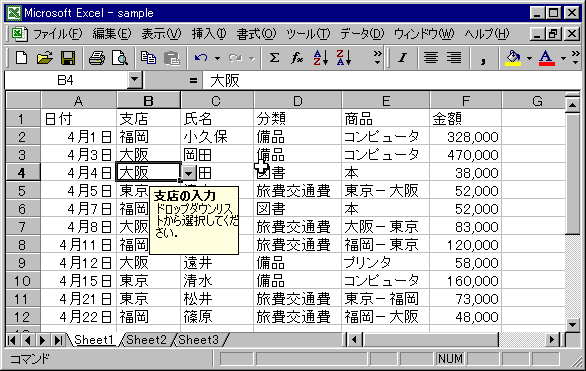
Task: Open the ファイル(F) menu
Action: [58, 34]
